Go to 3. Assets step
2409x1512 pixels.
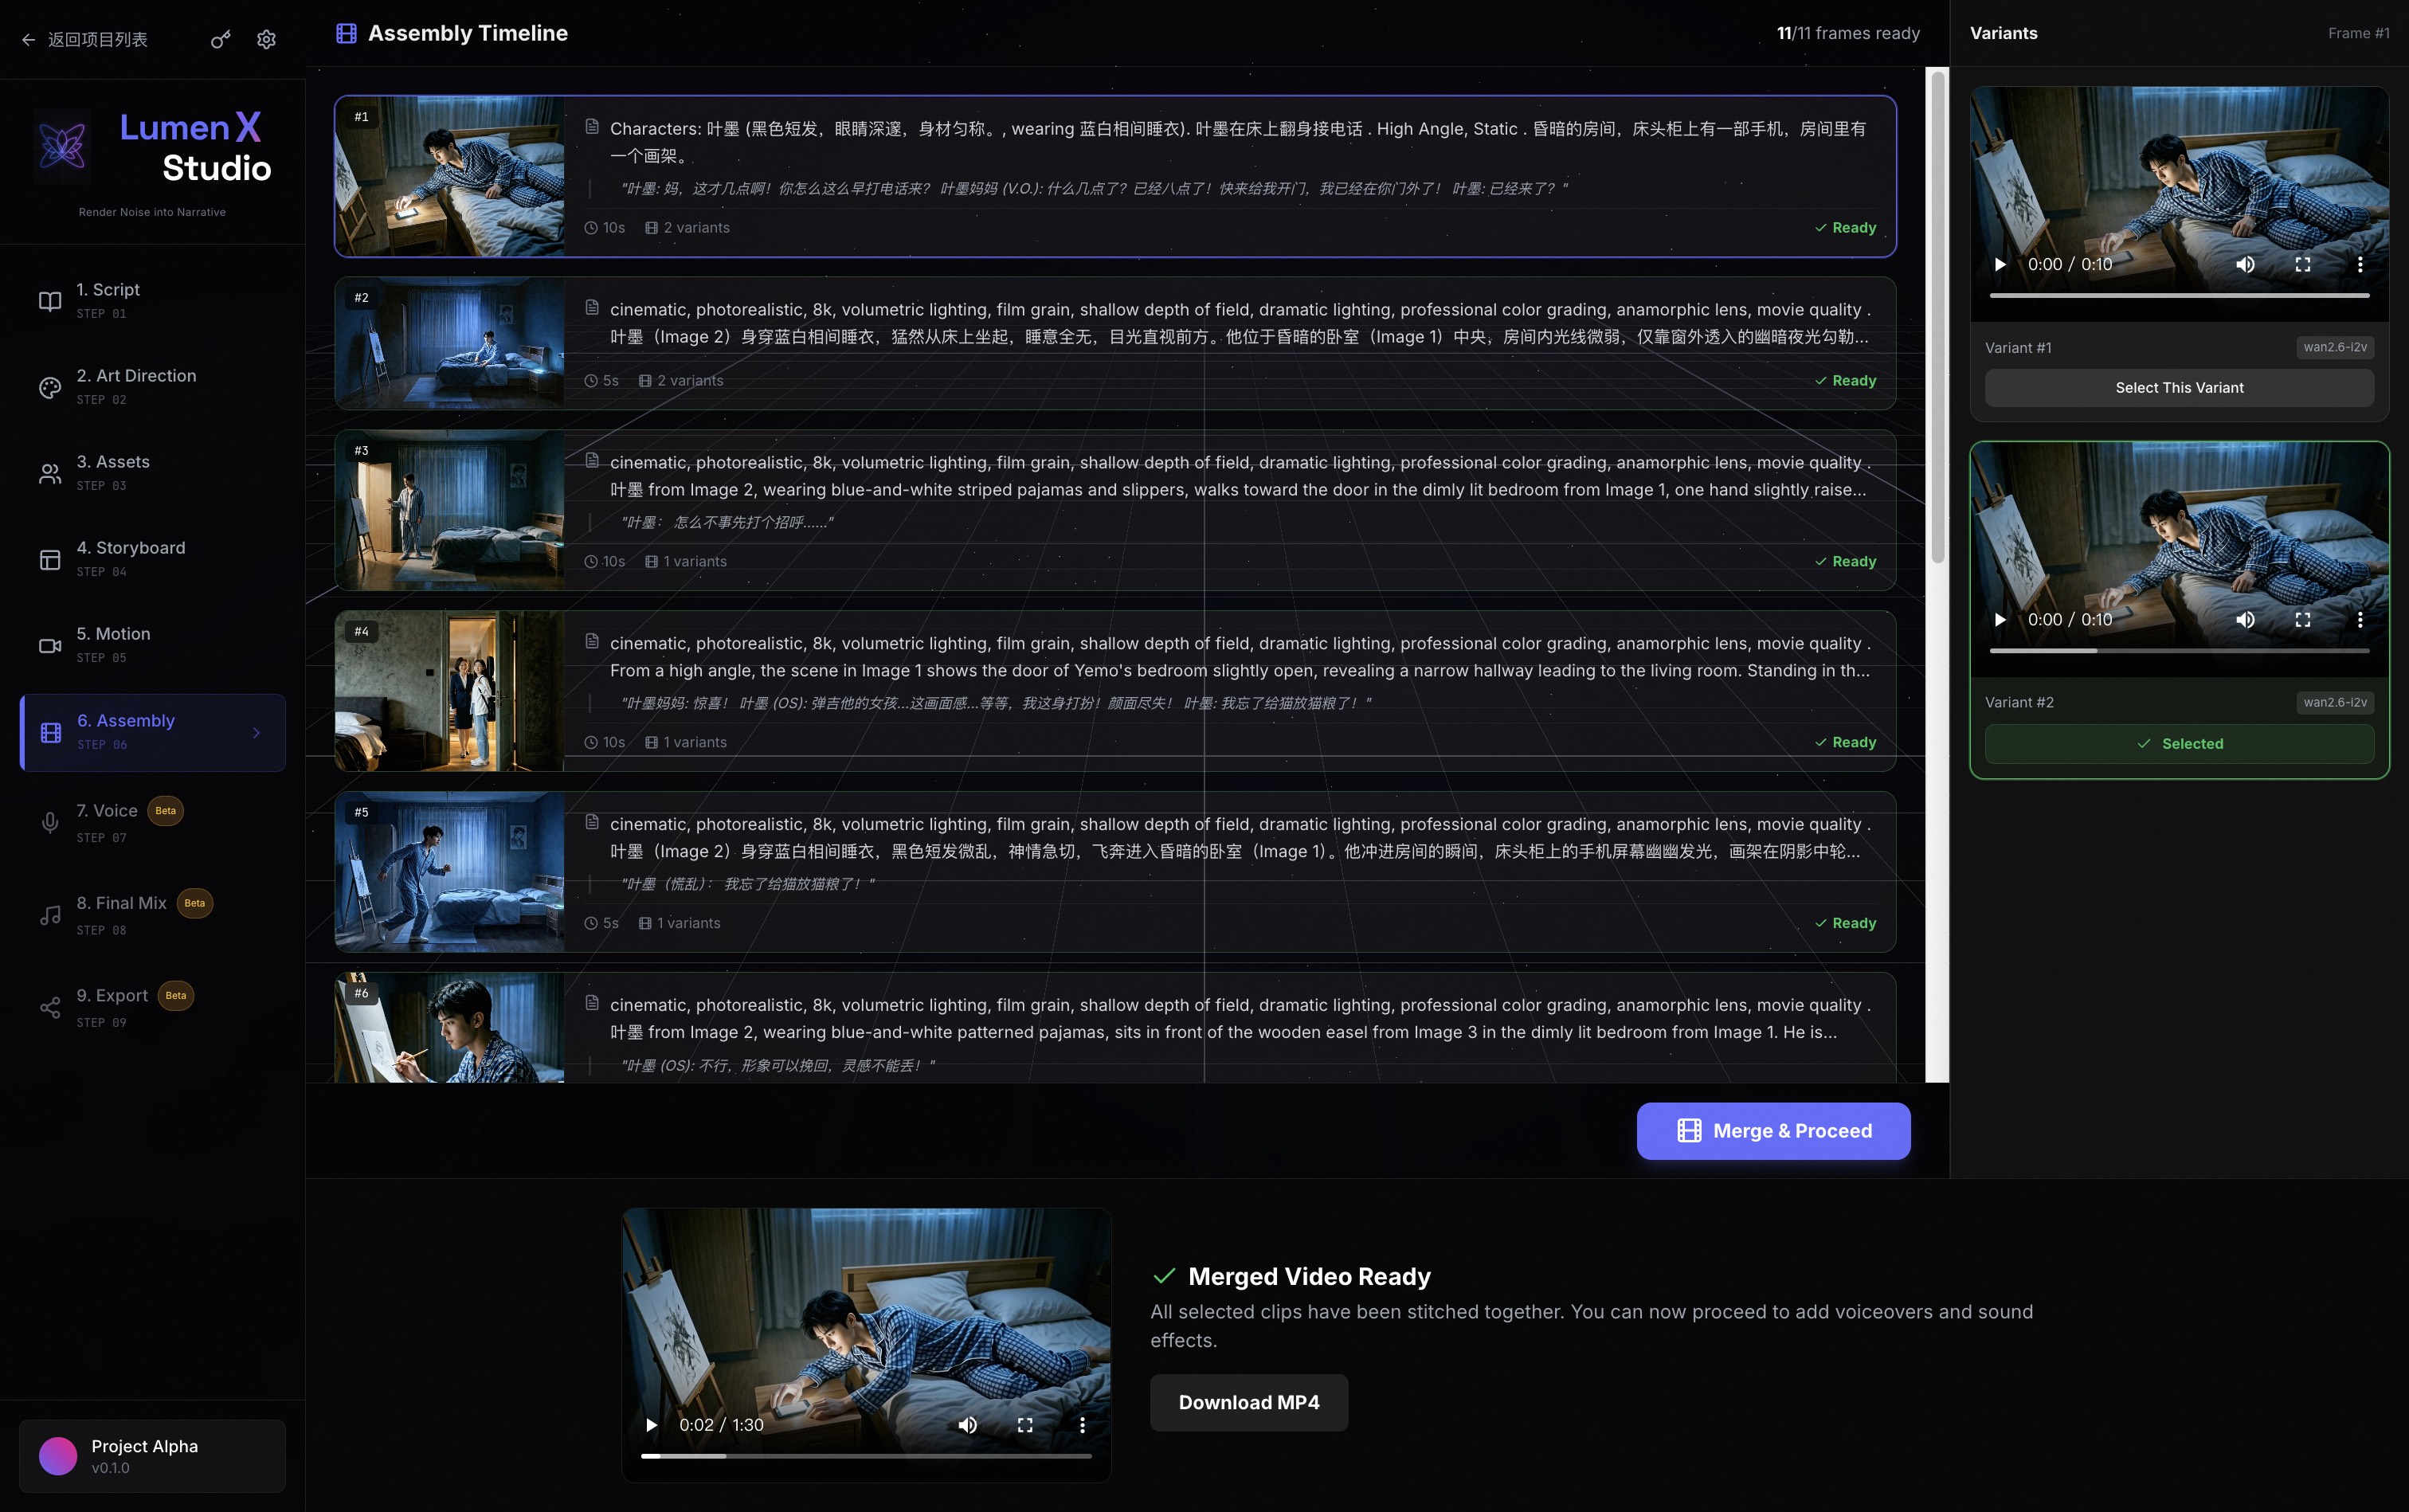click(x=152, y=472)
